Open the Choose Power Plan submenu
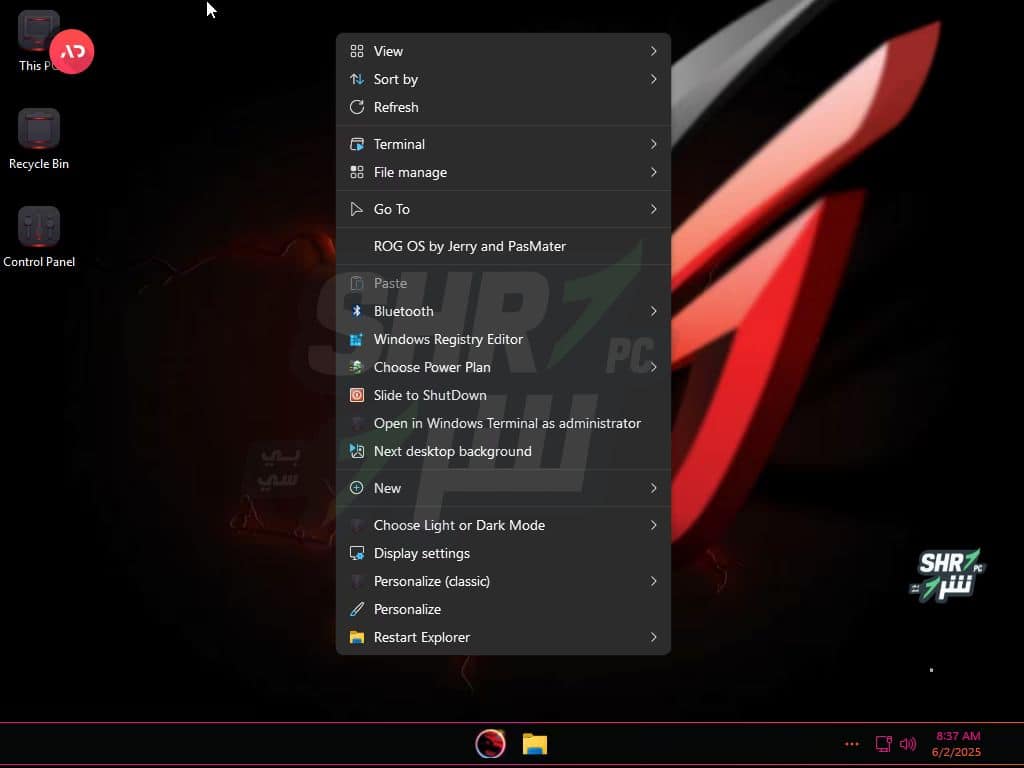The width and height of the screenshot is (1024, 768). coord(432,367)
